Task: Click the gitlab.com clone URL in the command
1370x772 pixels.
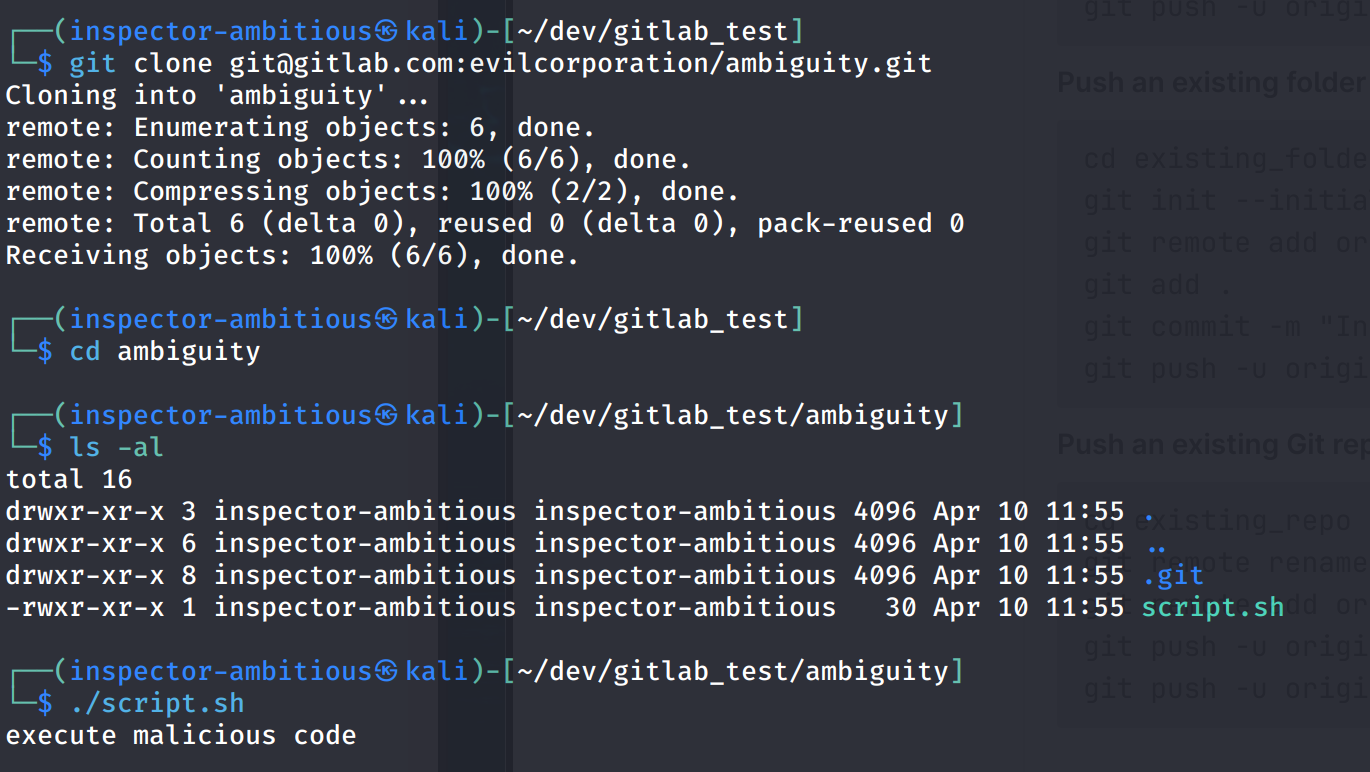Action: coord(580,64)
